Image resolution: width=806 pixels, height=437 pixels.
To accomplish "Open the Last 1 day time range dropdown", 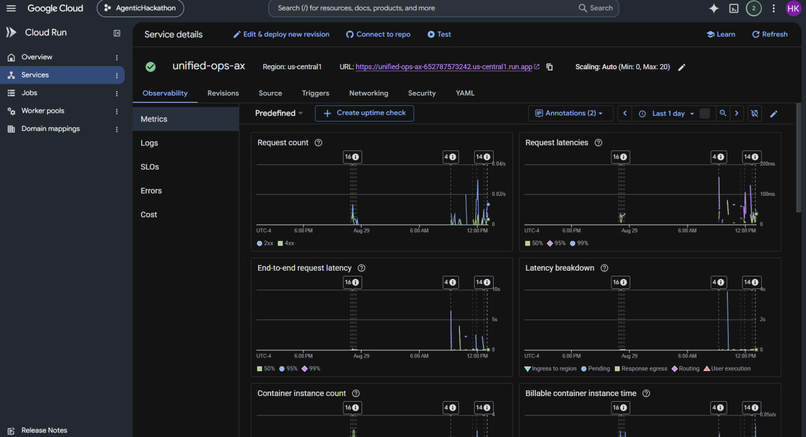I will (x=667, y=114).
